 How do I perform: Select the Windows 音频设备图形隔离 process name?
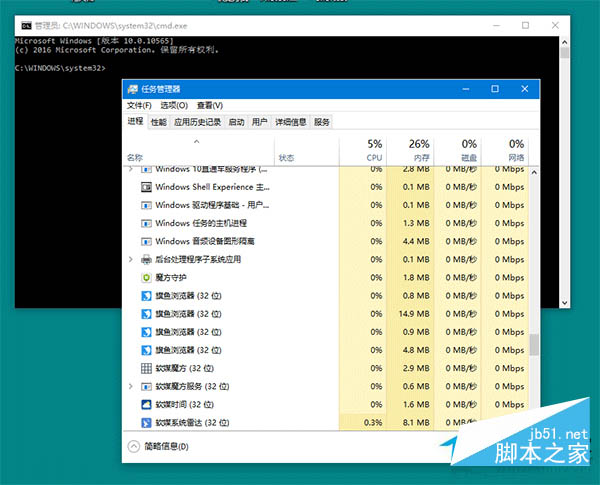[205, 242]
